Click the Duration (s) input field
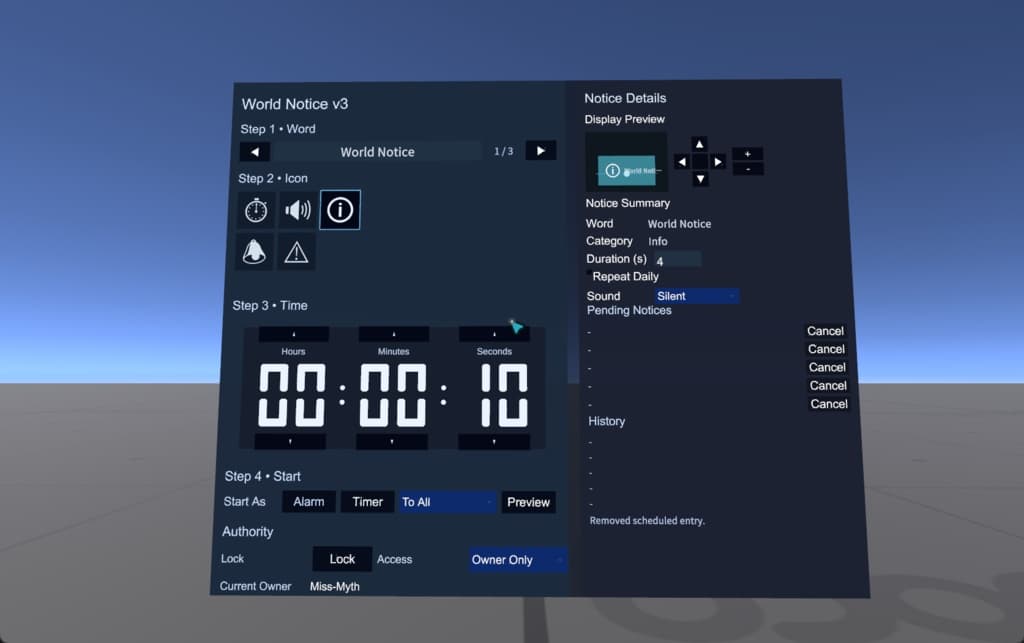Viewport: 1024px width, 643px height. (x=677, y=260)
